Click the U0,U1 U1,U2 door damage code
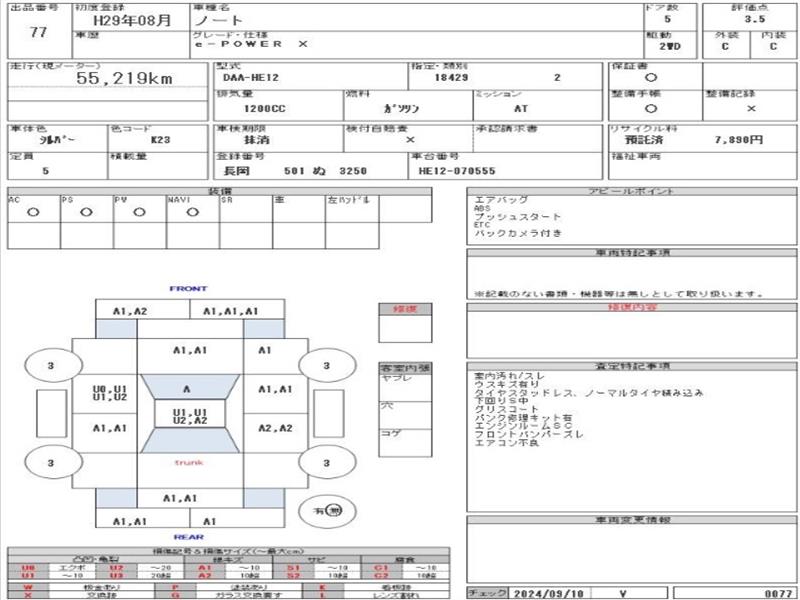Image resolution: width=800 pixels, height=600 pixels. point(110,393)
